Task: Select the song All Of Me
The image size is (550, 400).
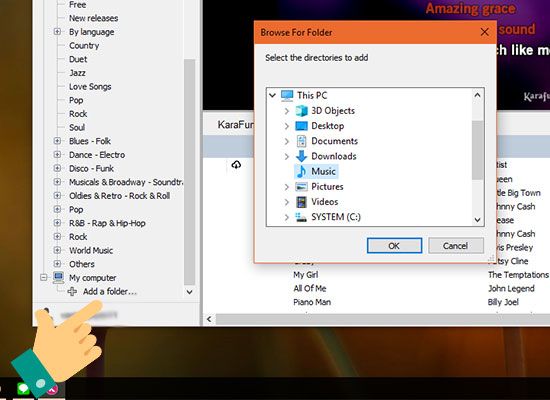Action: (310, 288)
